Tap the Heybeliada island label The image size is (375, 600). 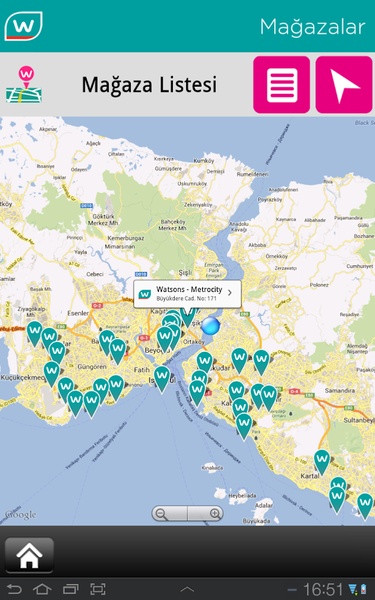[242, 496]
